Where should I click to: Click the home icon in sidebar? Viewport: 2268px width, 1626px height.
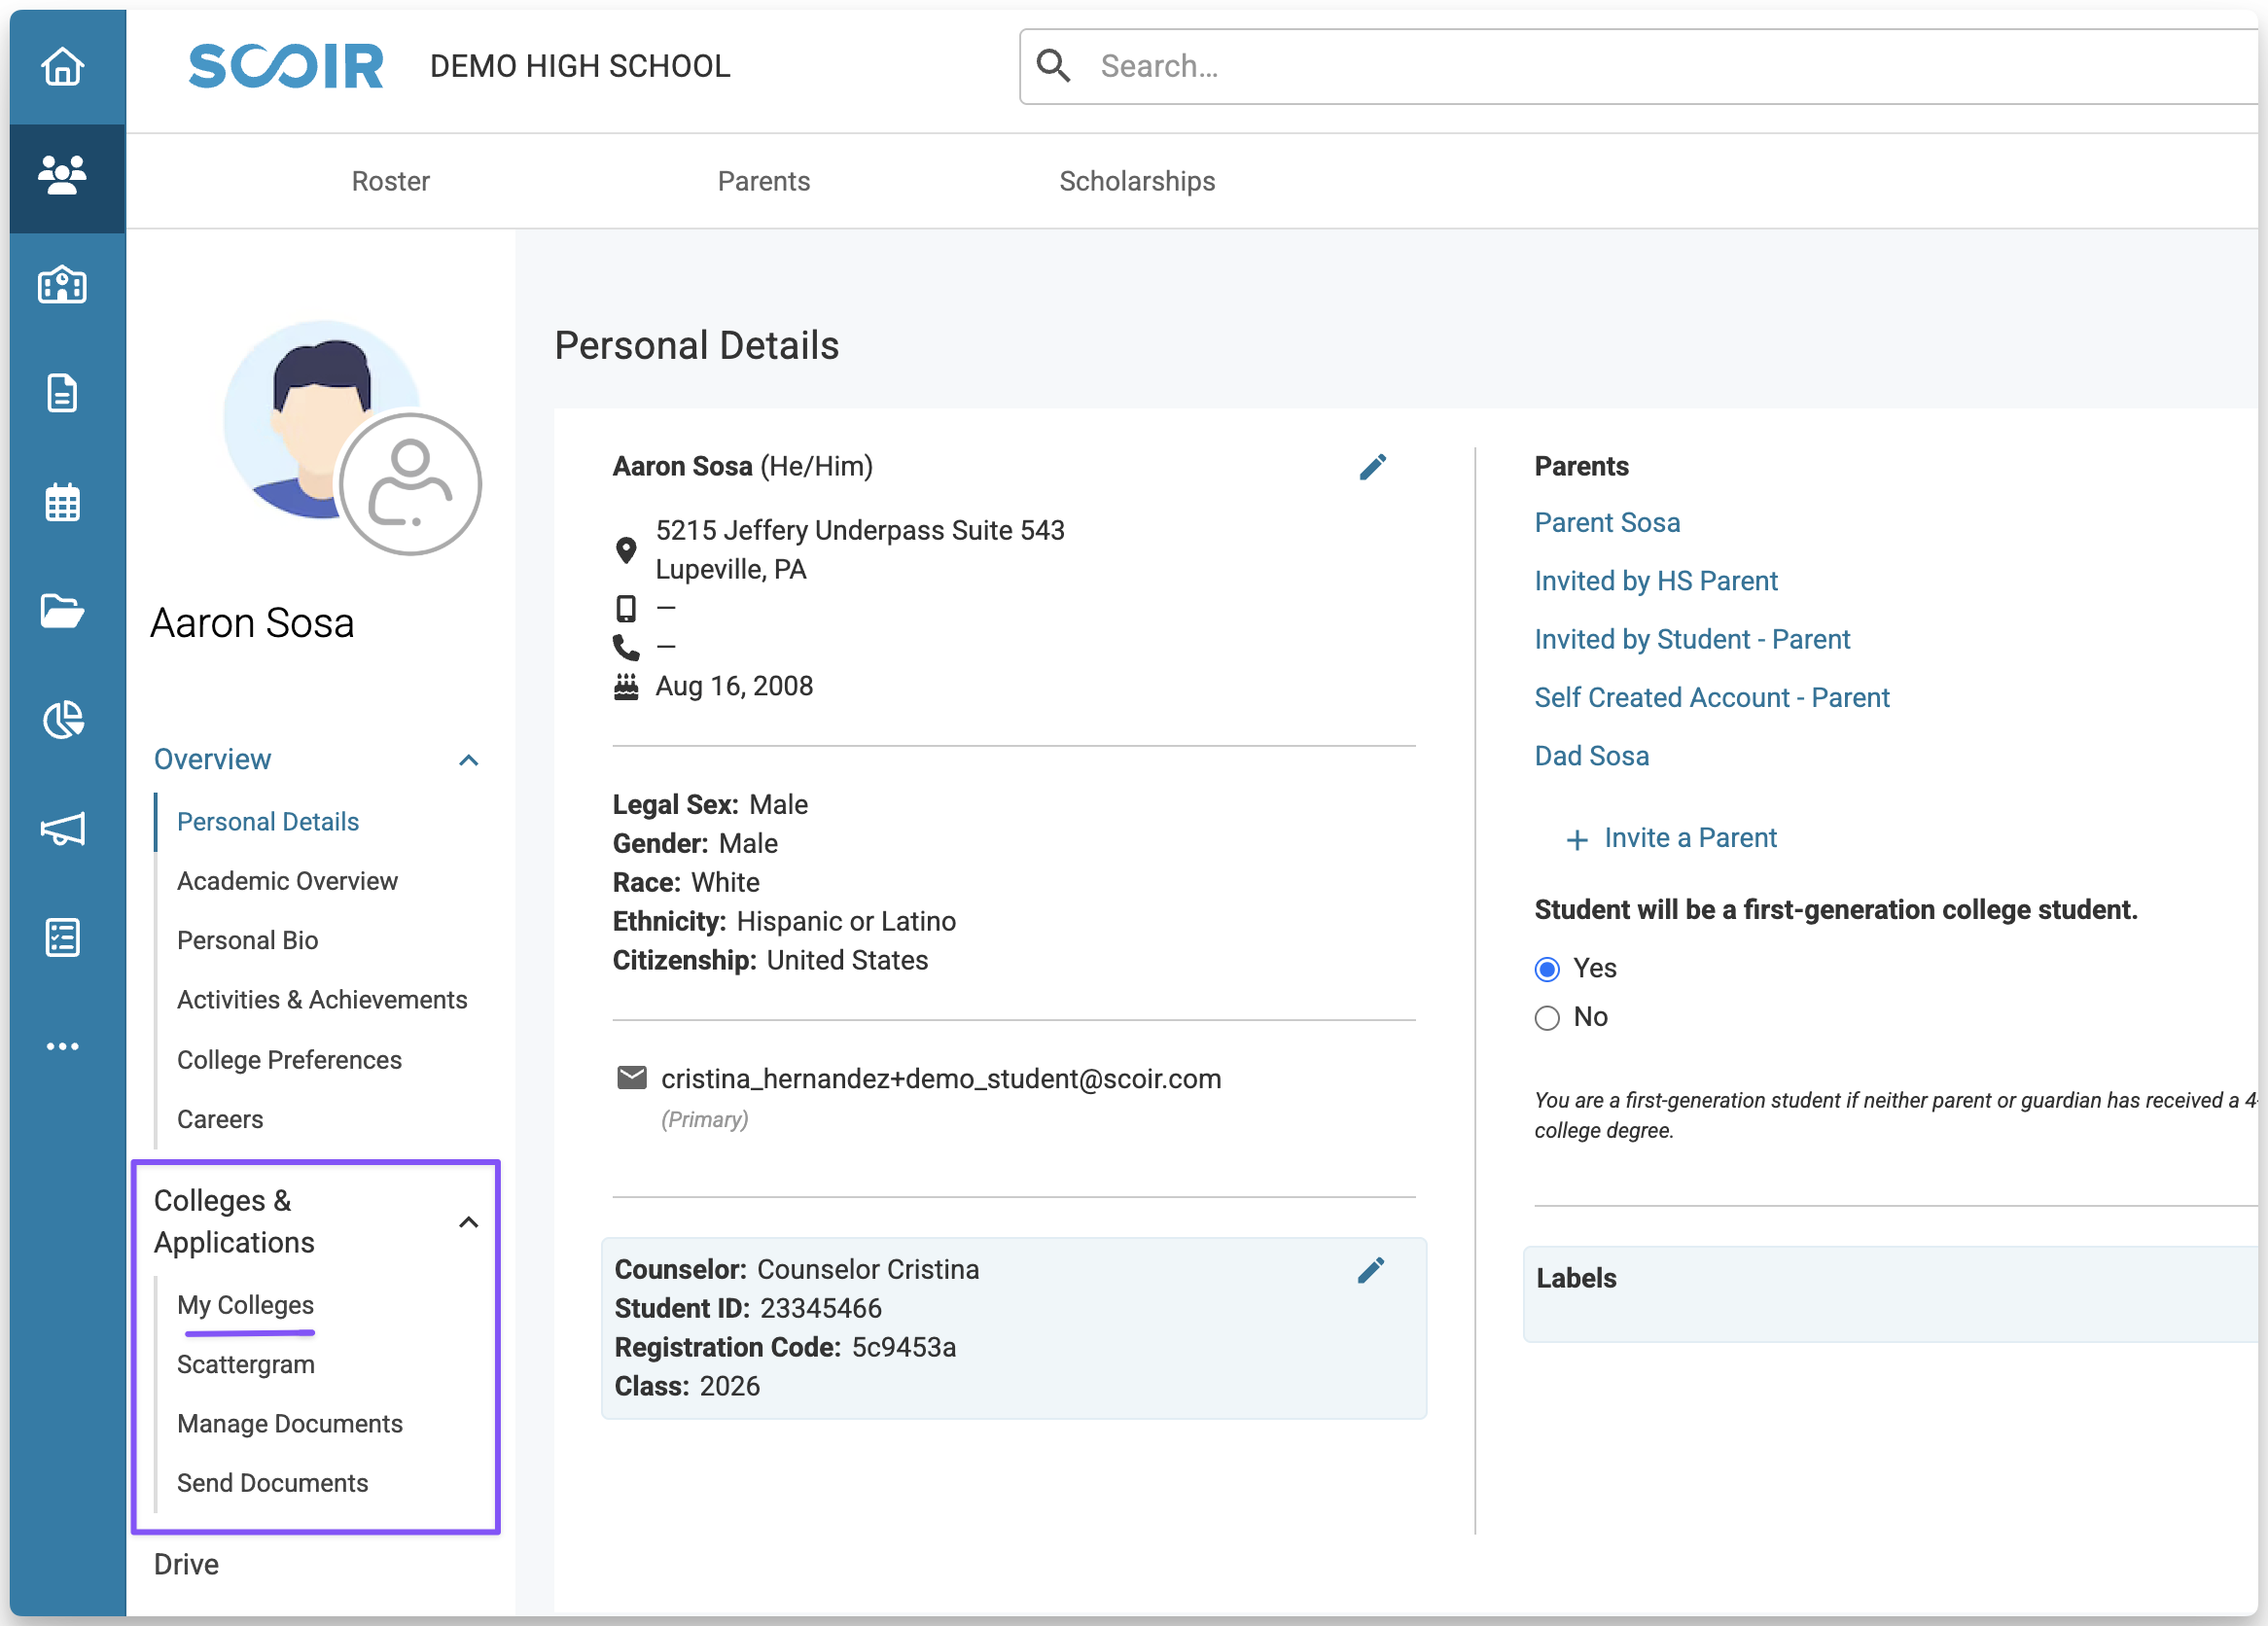click(x=62, y=67)
